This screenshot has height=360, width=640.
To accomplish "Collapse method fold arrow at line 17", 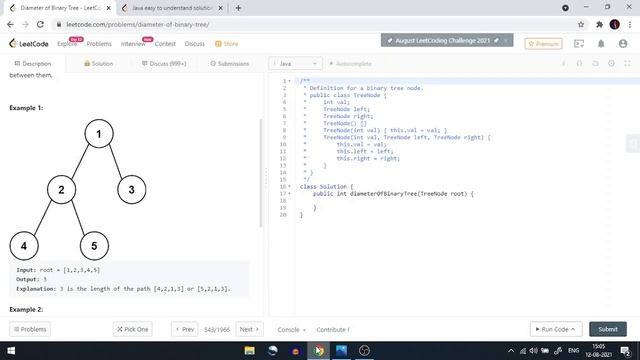I will click(289, 193).
